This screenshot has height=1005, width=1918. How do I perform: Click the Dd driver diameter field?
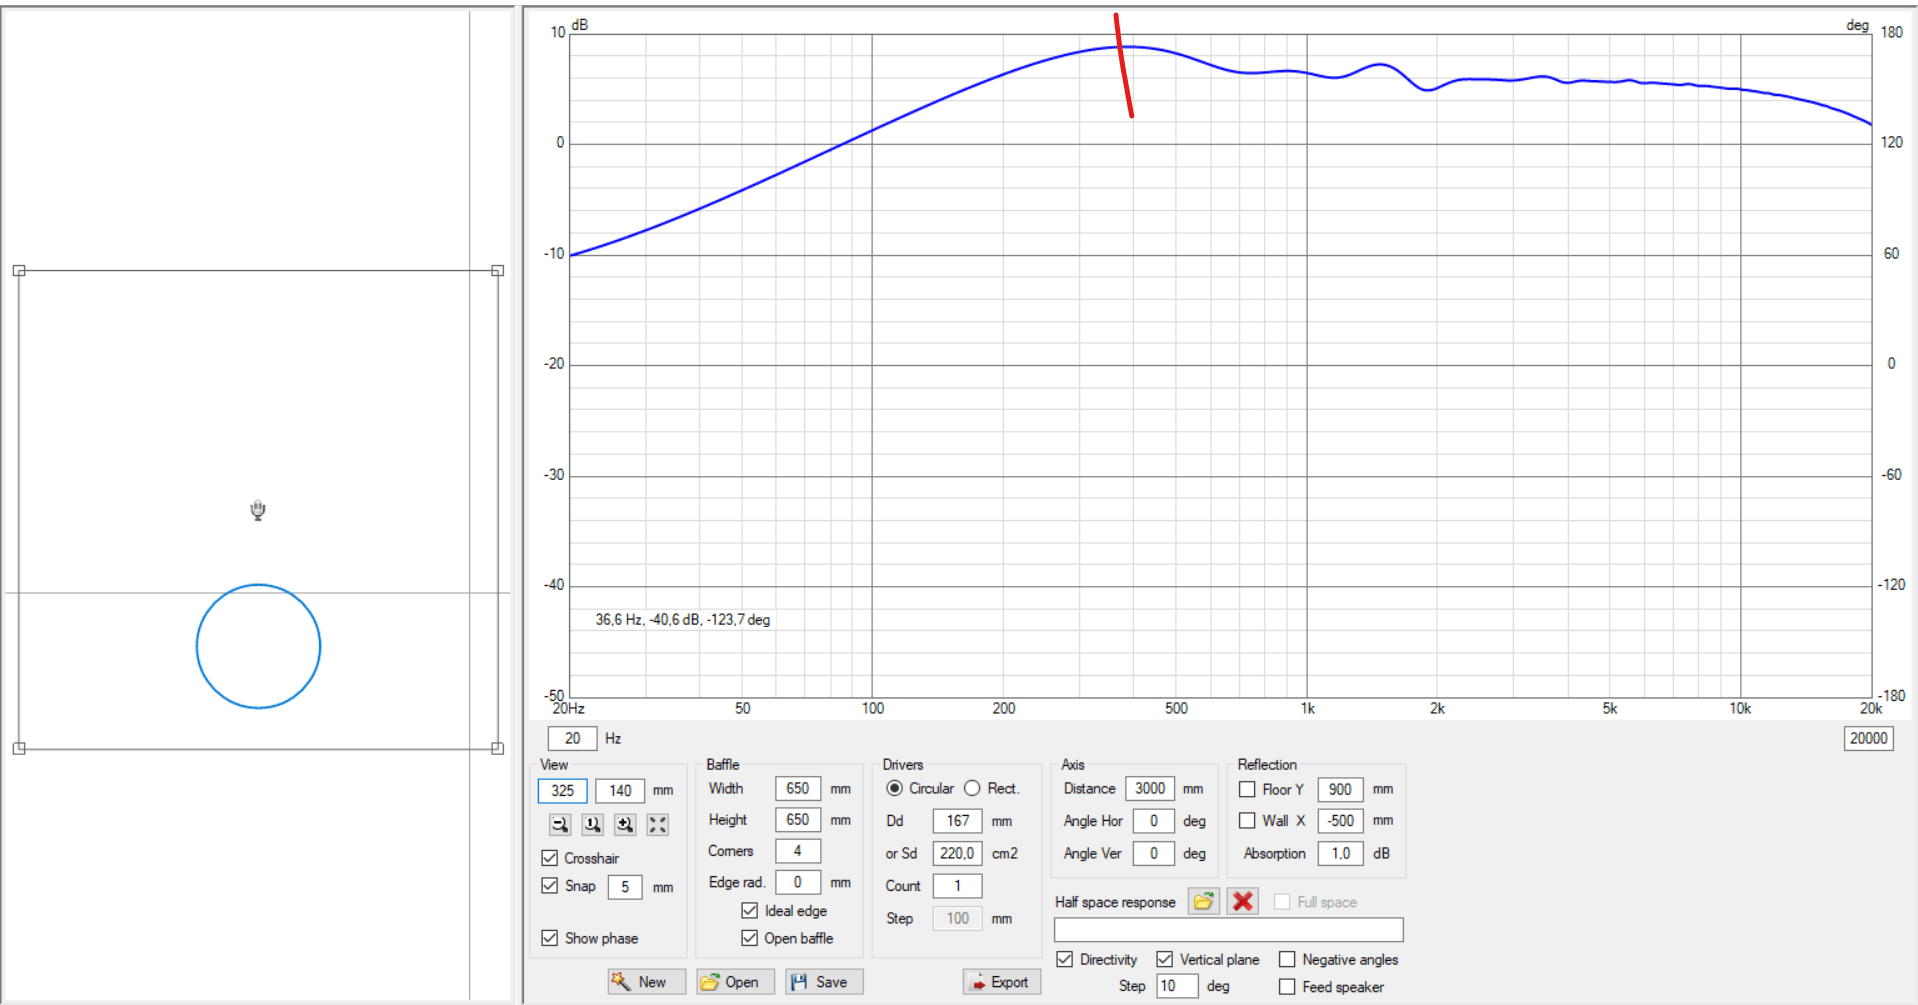pyautogui.click(x=958, y=821)
